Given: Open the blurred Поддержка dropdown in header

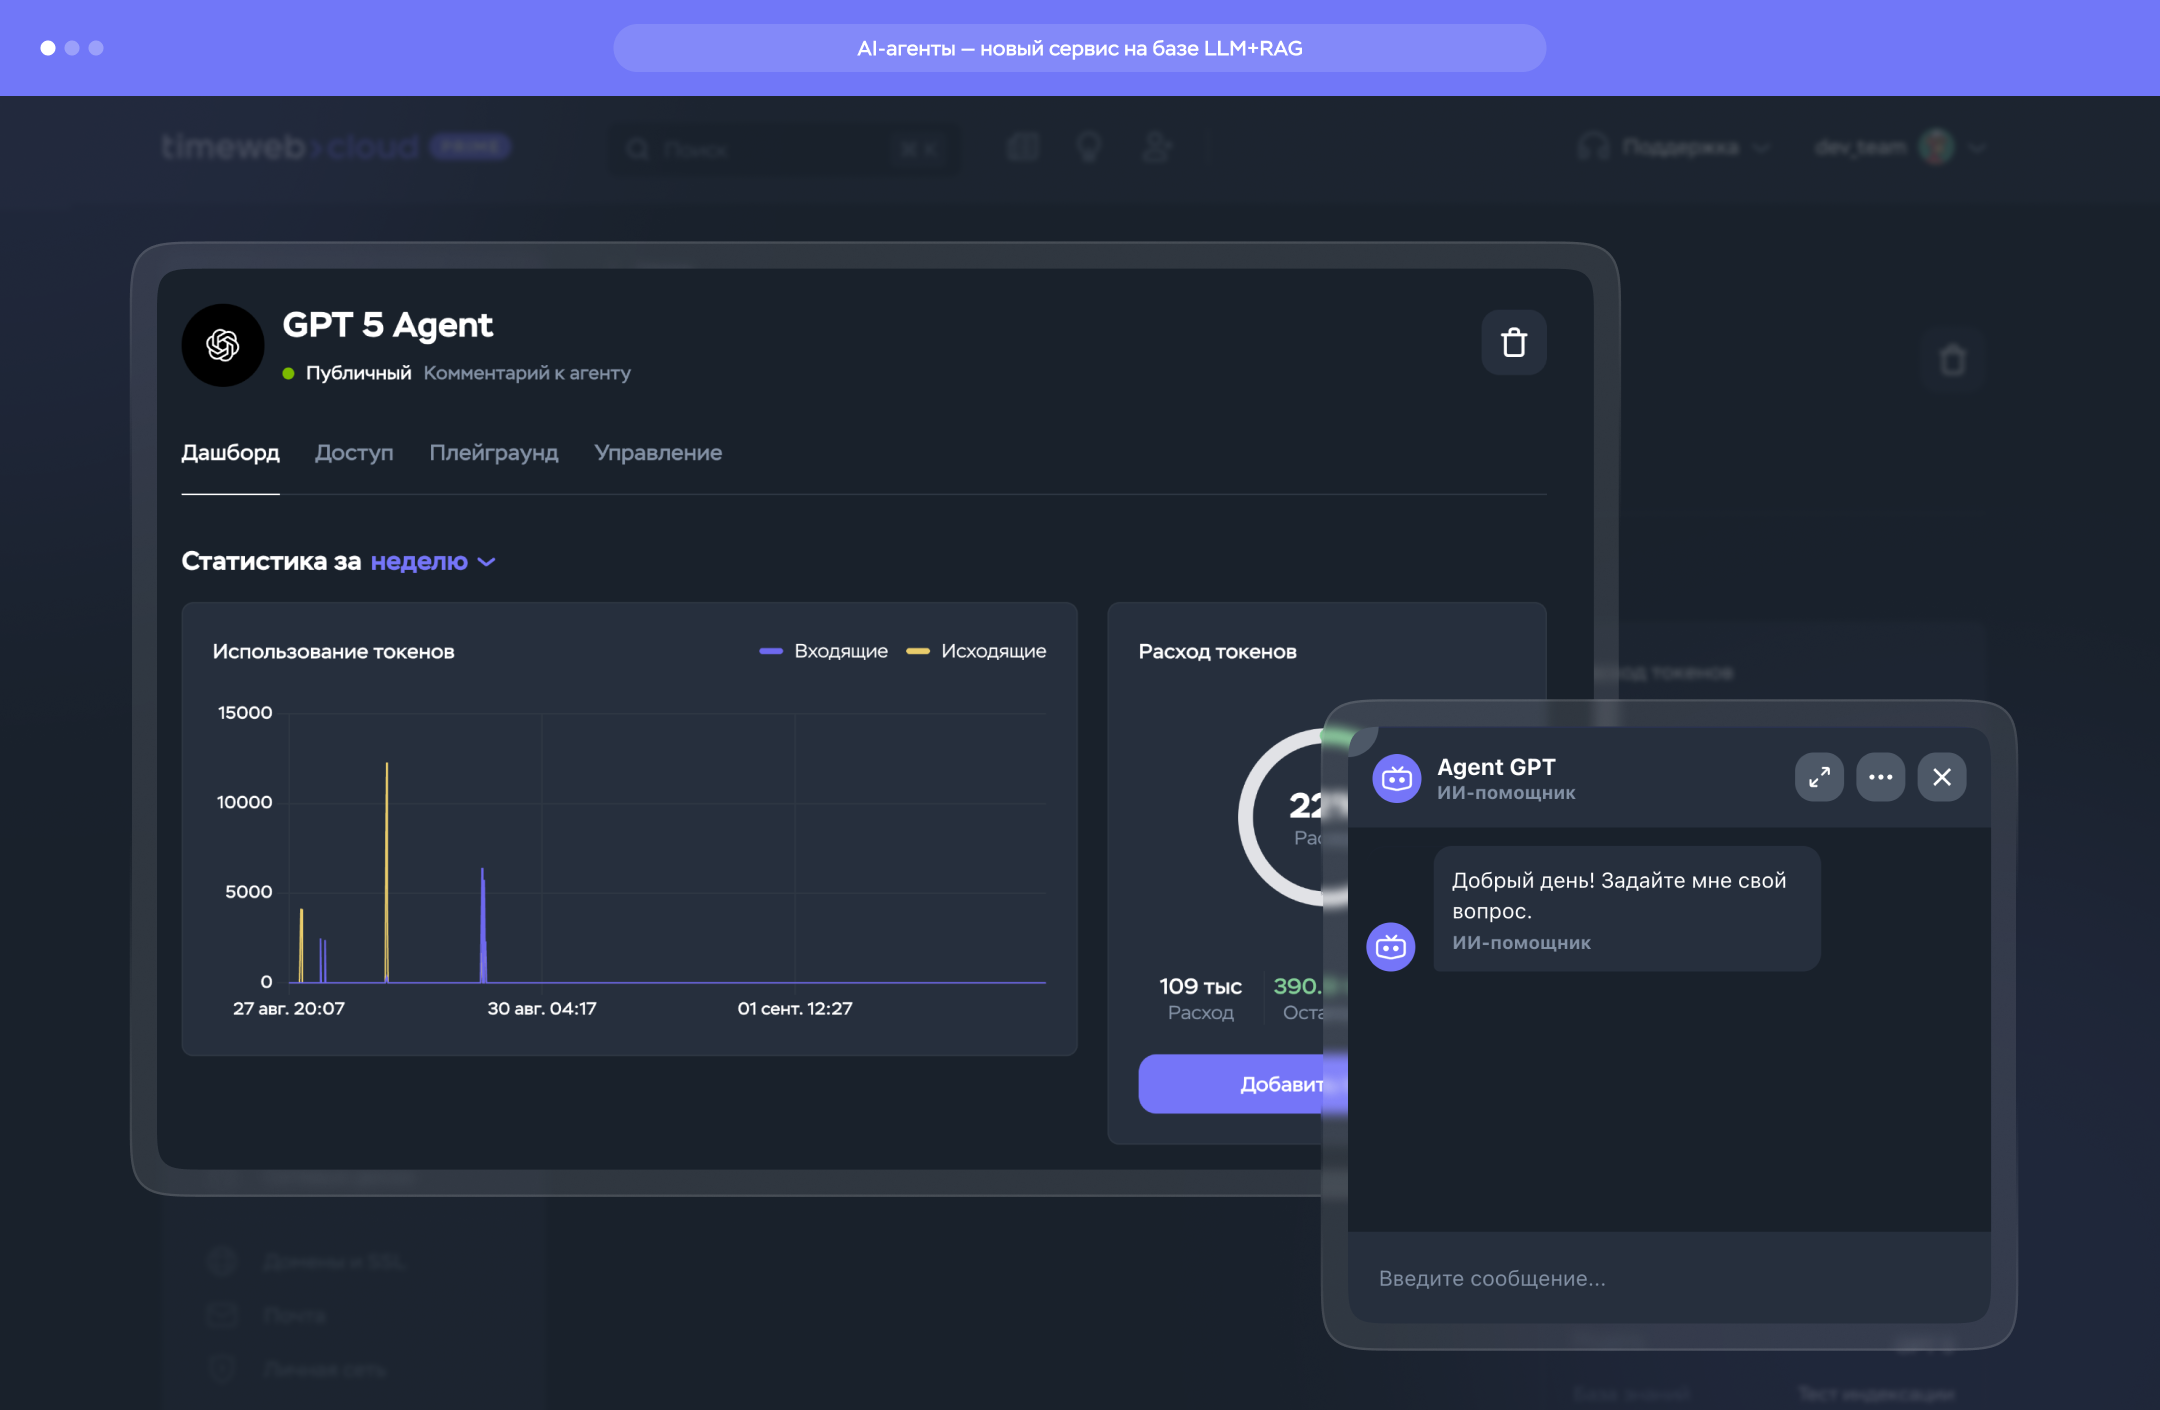Looking at the screenshot, I should point(1674,148).
